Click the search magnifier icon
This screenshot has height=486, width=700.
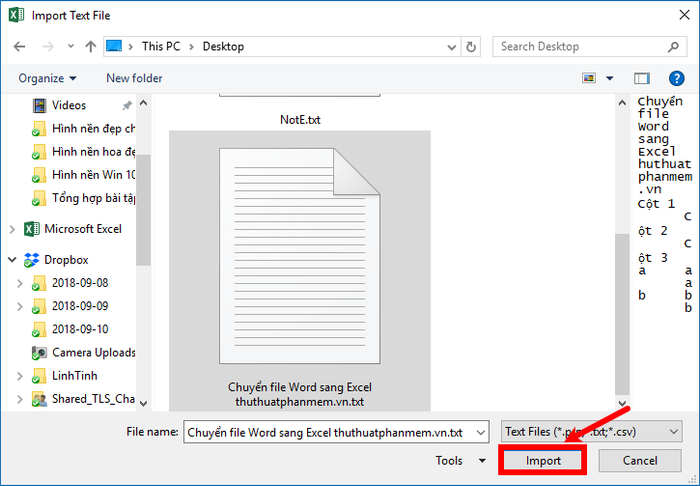click(674, 46)
